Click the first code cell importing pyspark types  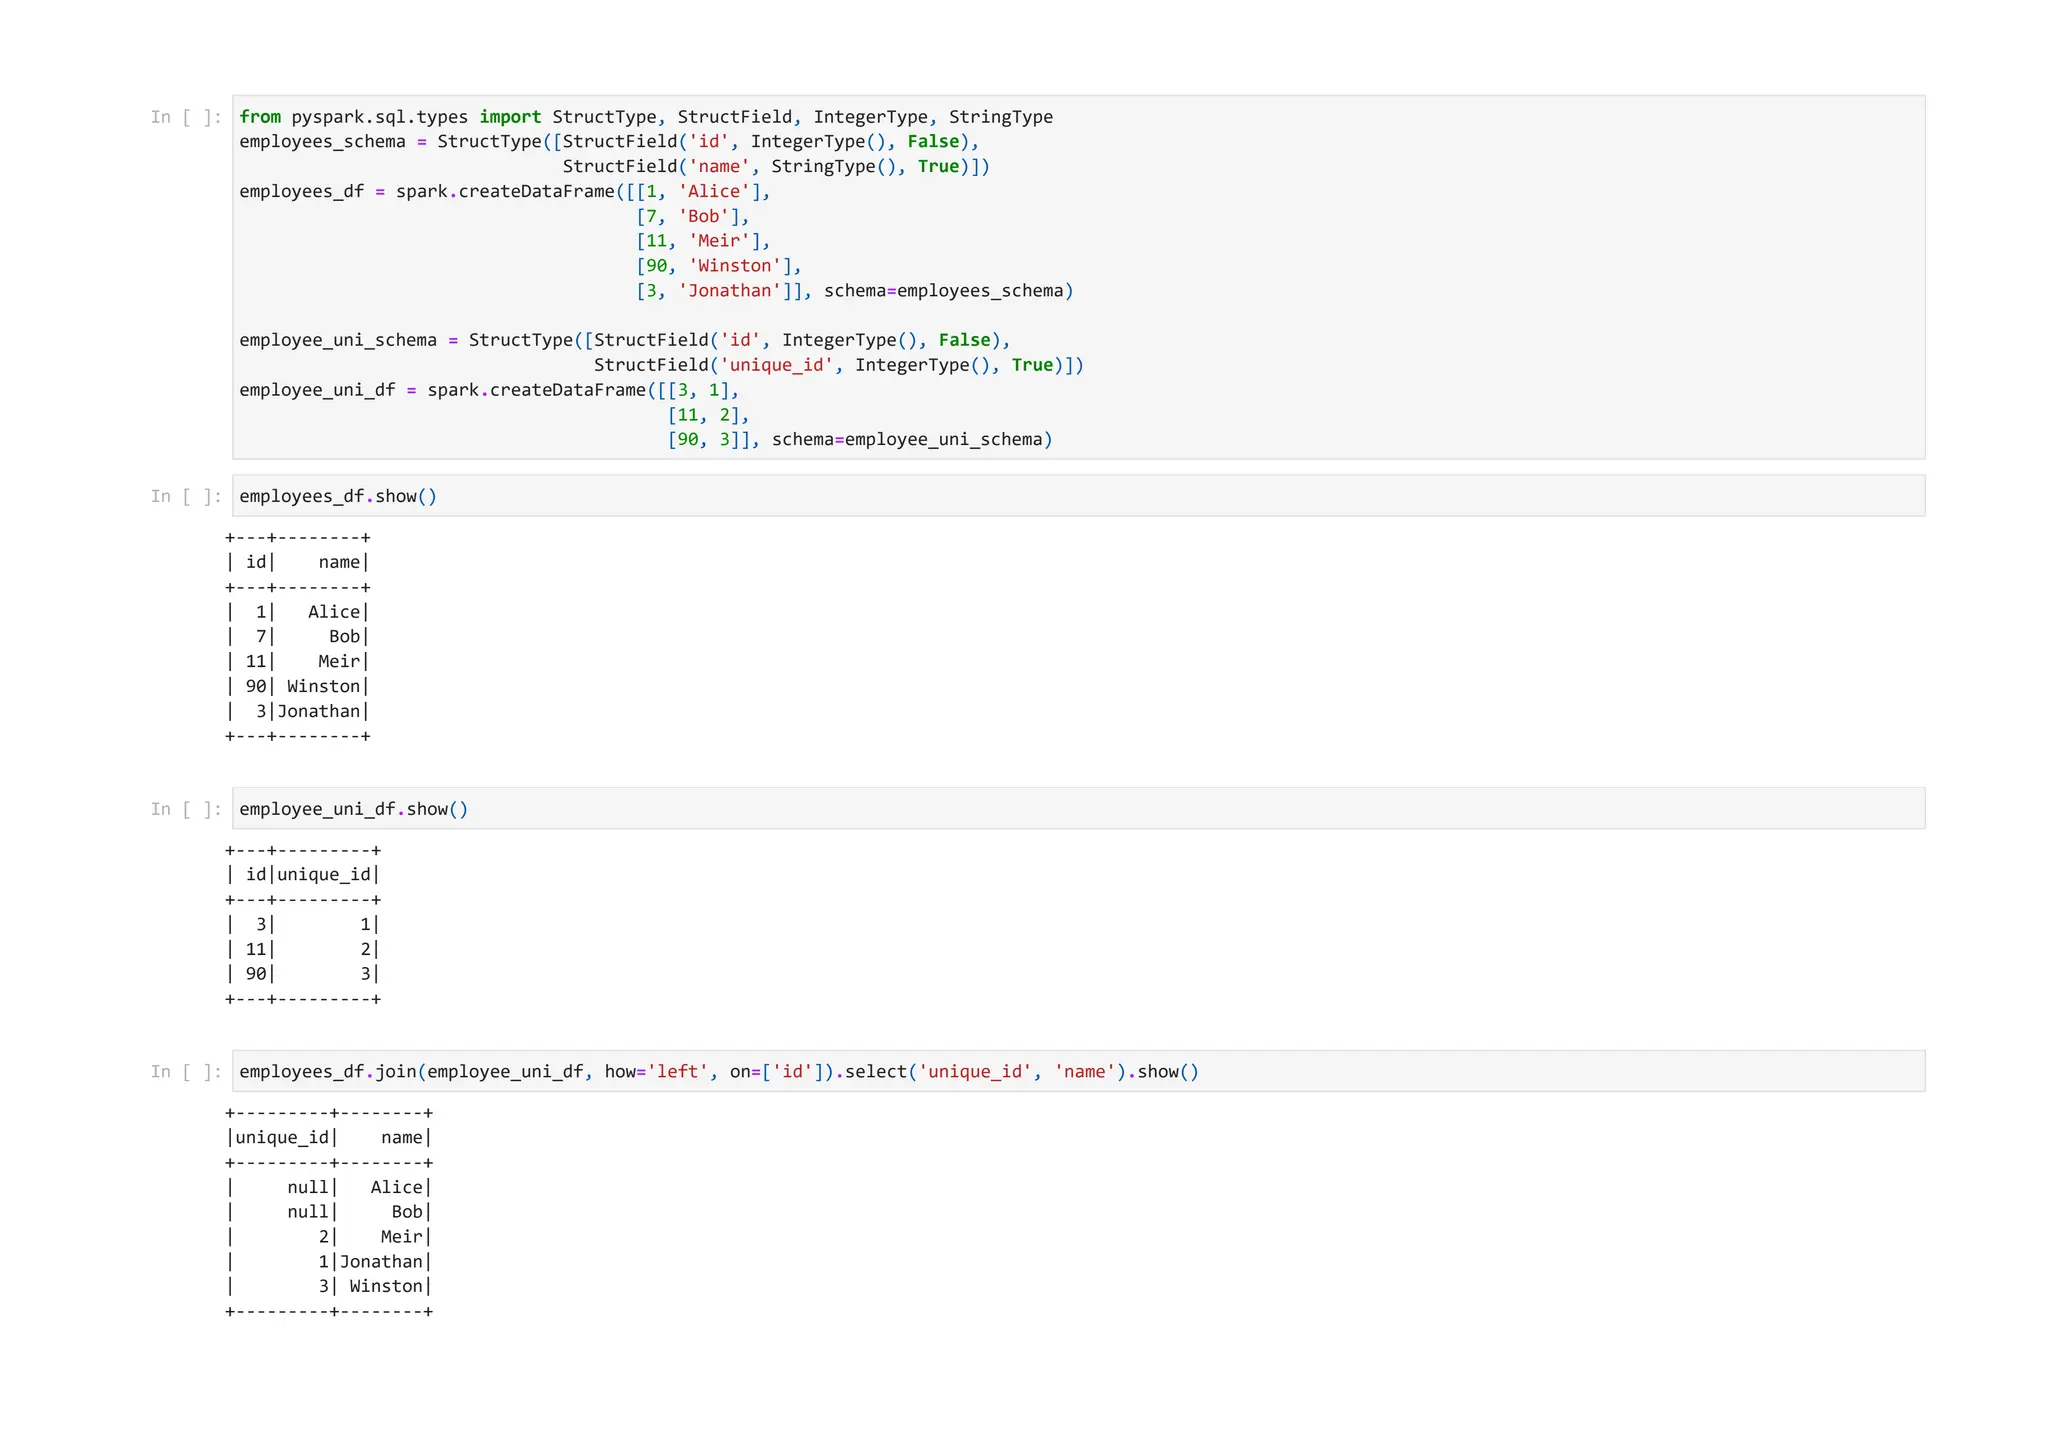tap(1078, 277)
